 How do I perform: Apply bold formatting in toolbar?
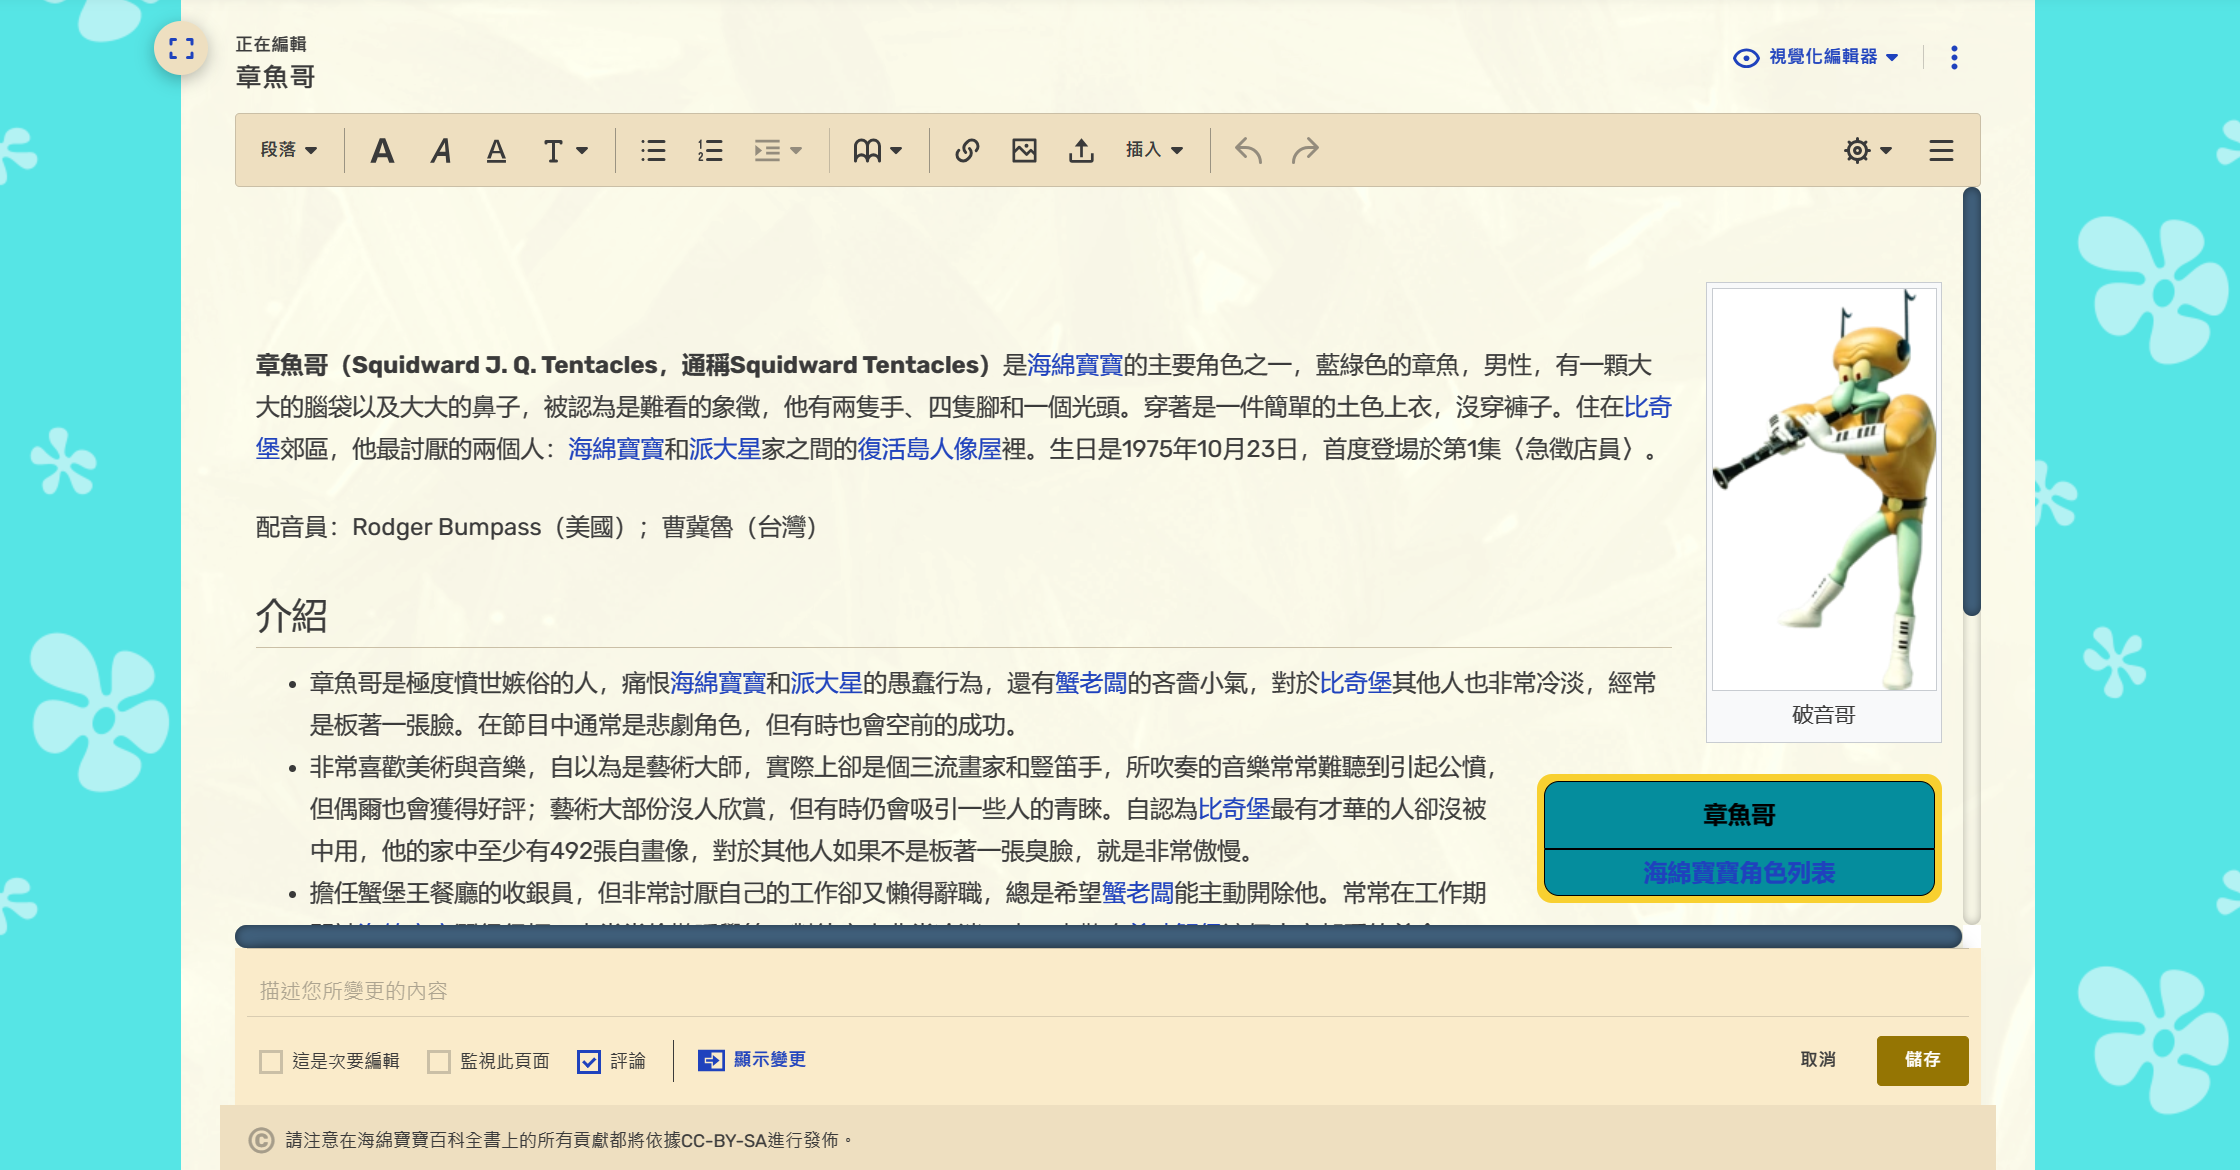coord(382,151)
